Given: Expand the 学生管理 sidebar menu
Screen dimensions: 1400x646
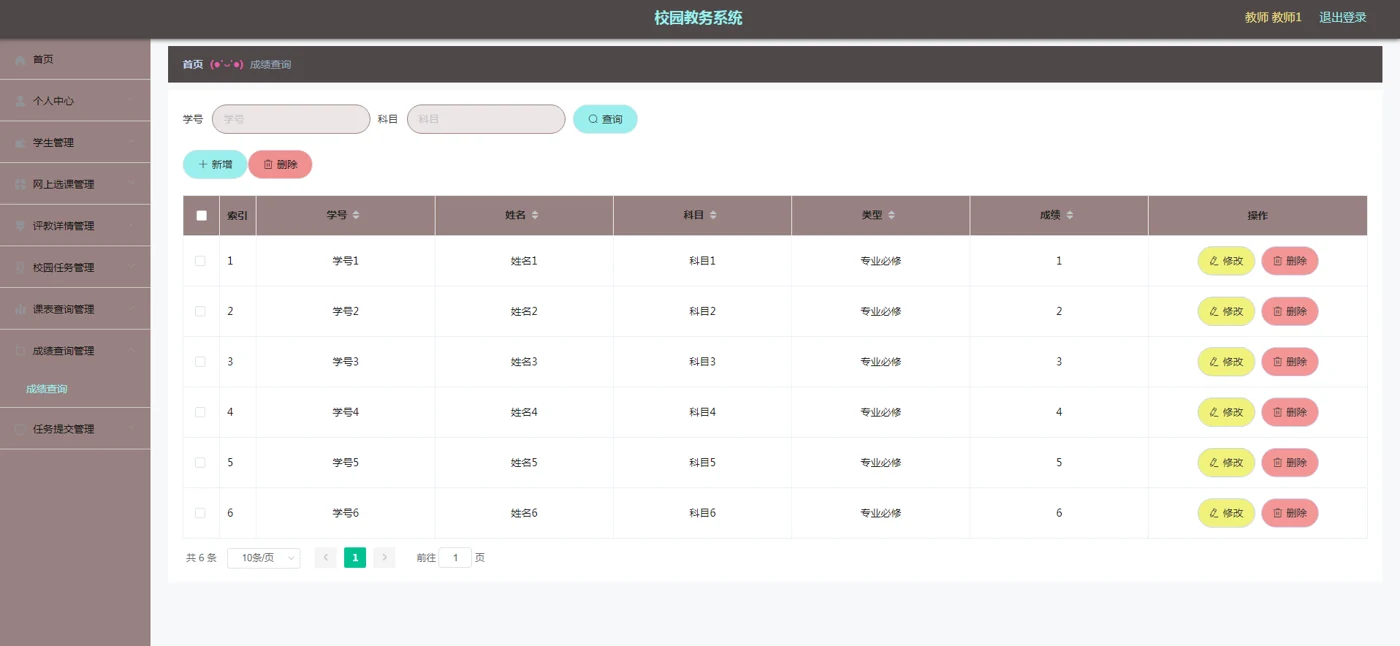Looking at the screenshot, I should pyautogui.click(x=75, y=143).
